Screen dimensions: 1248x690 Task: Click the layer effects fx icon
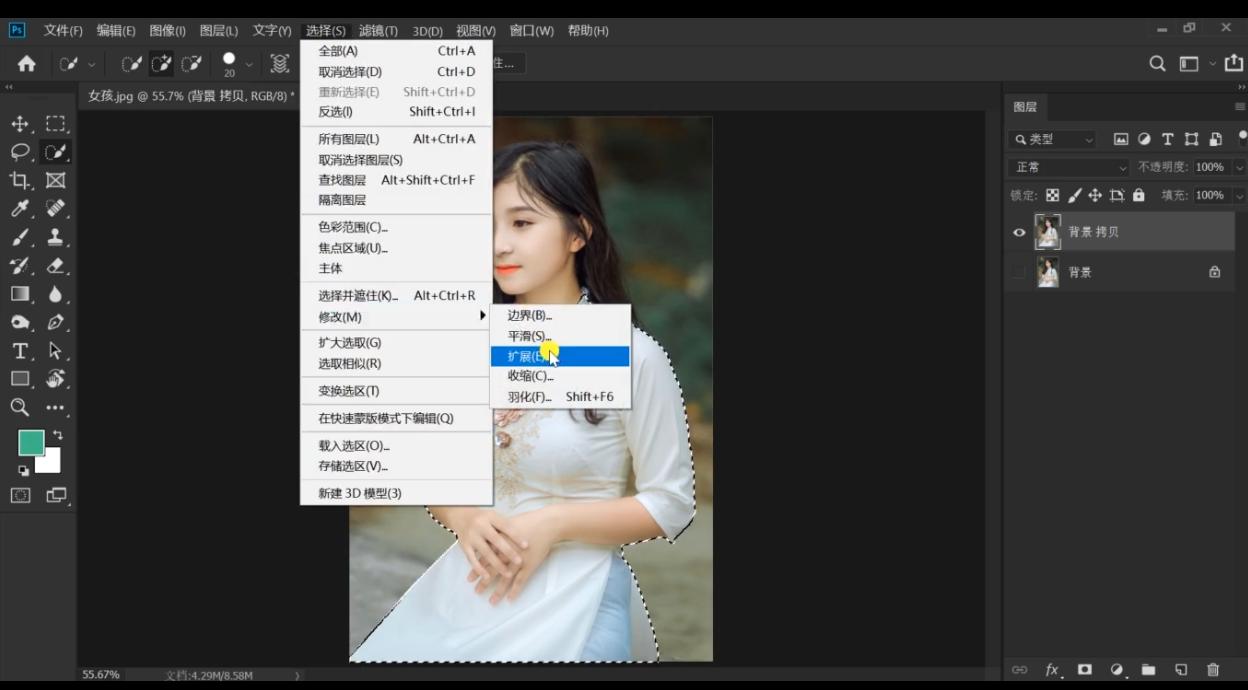1050,670
